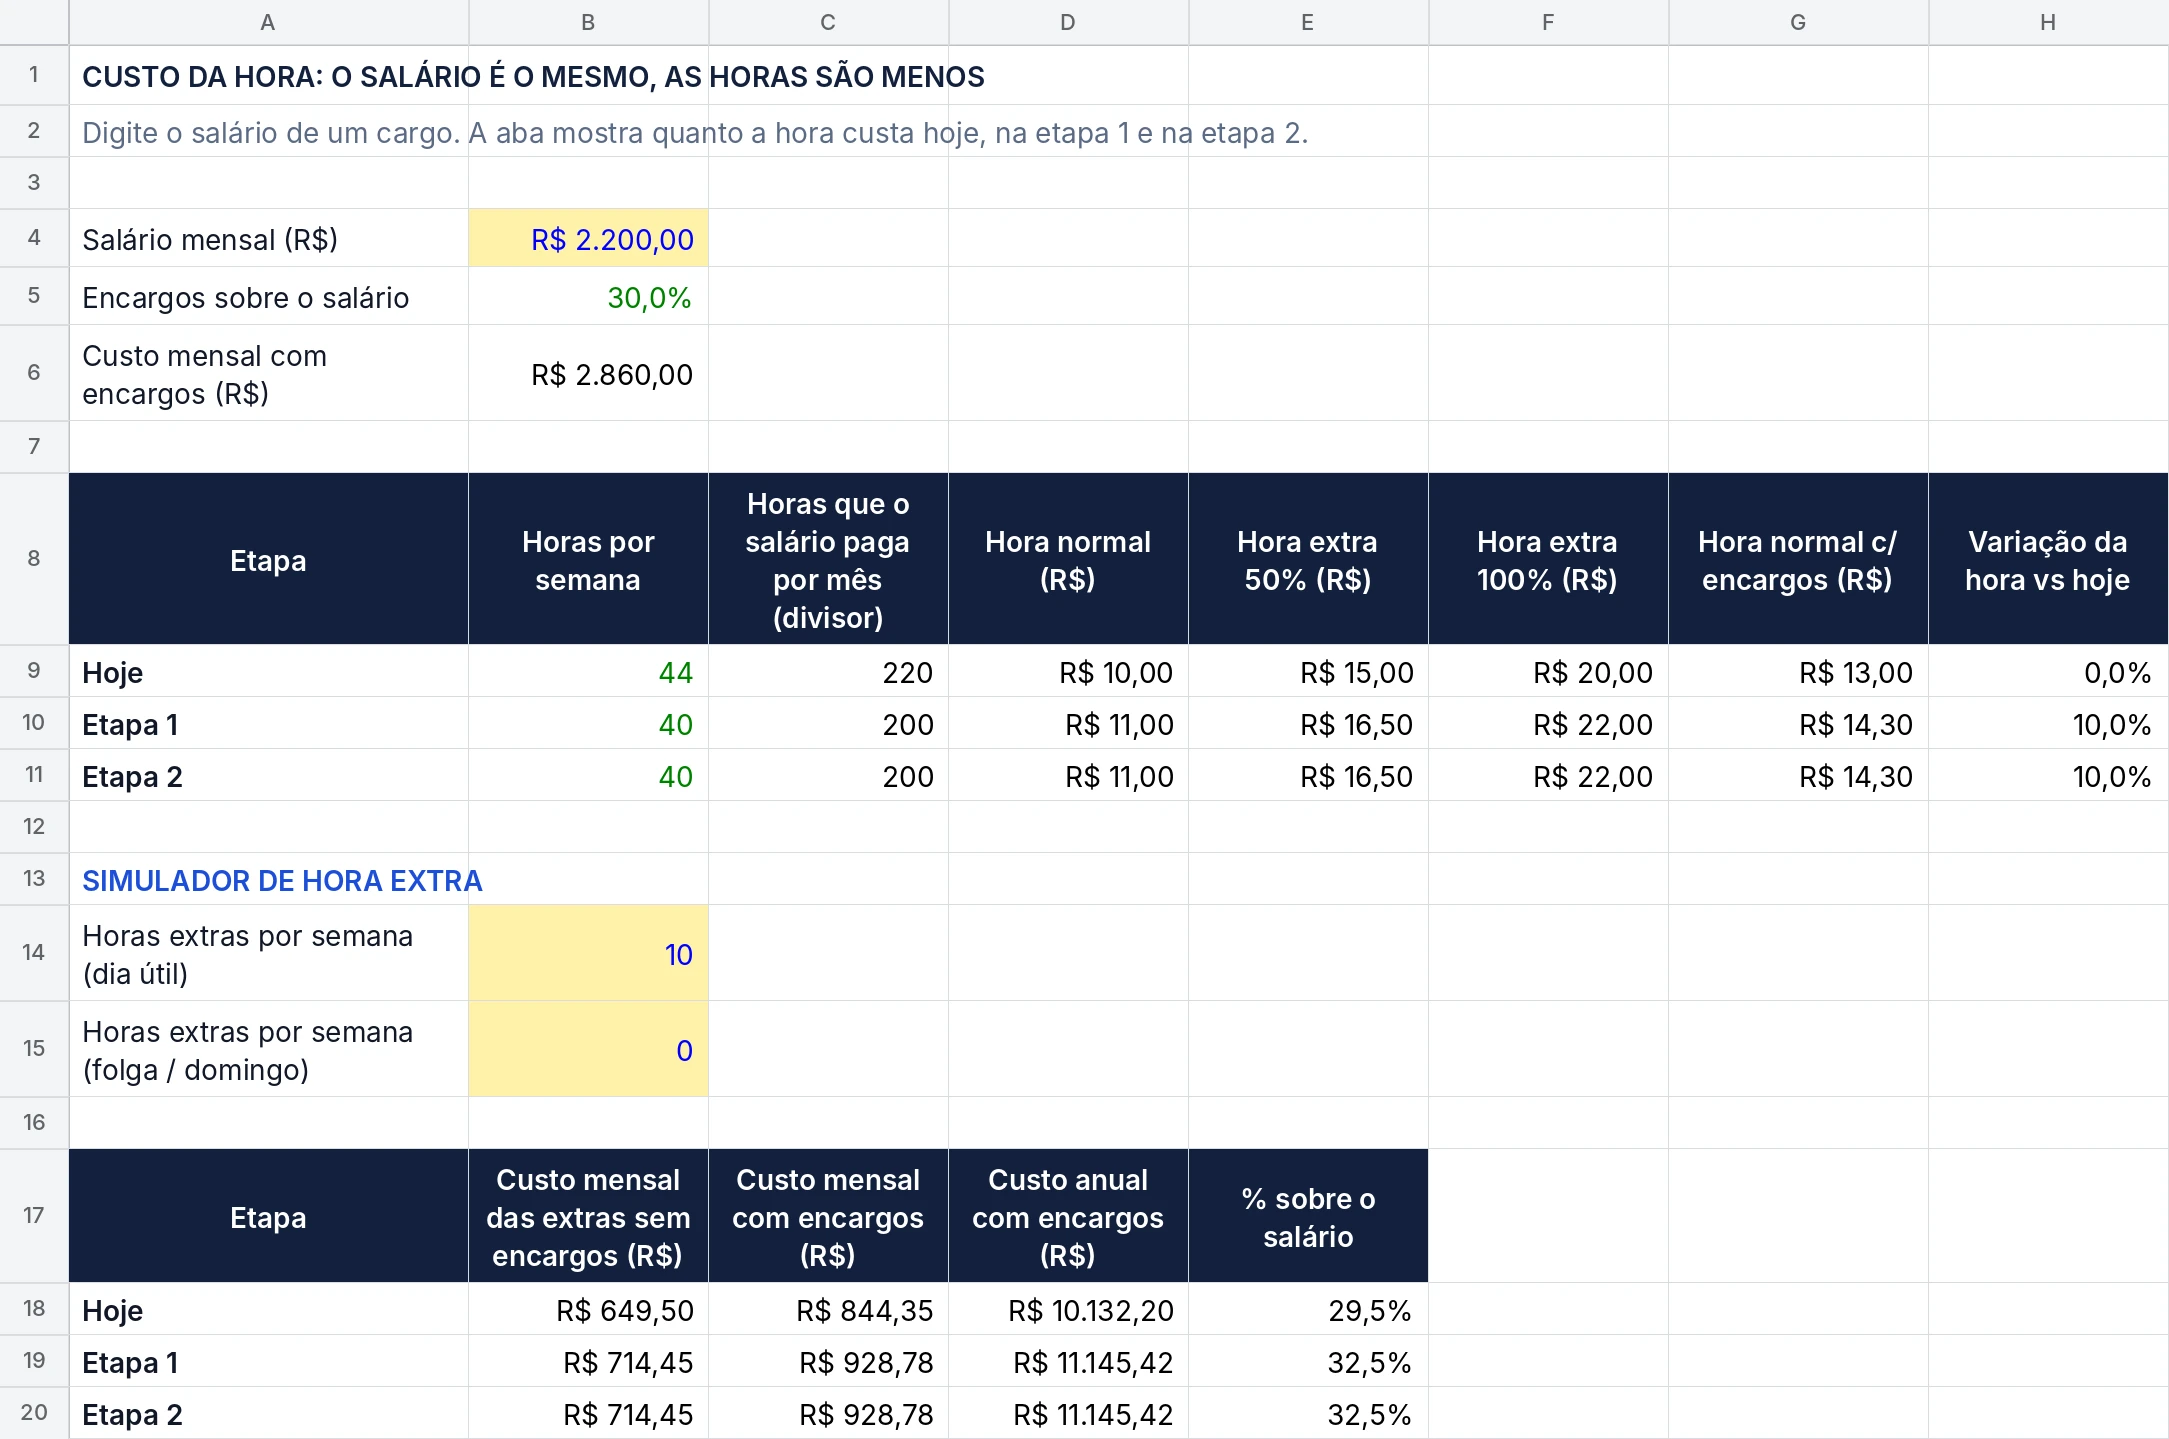Click the 29,5% salary percentage cell
The image size is (2169, 1439).
(1308, 1309)
